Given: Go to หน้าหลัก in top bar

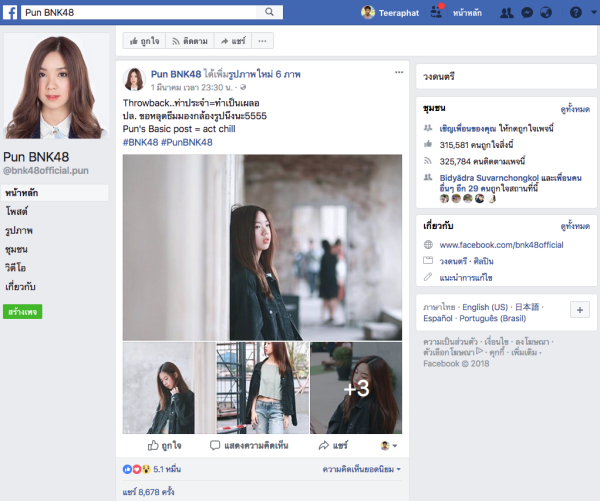Looking at the screenshot, I should click(467, 13).
